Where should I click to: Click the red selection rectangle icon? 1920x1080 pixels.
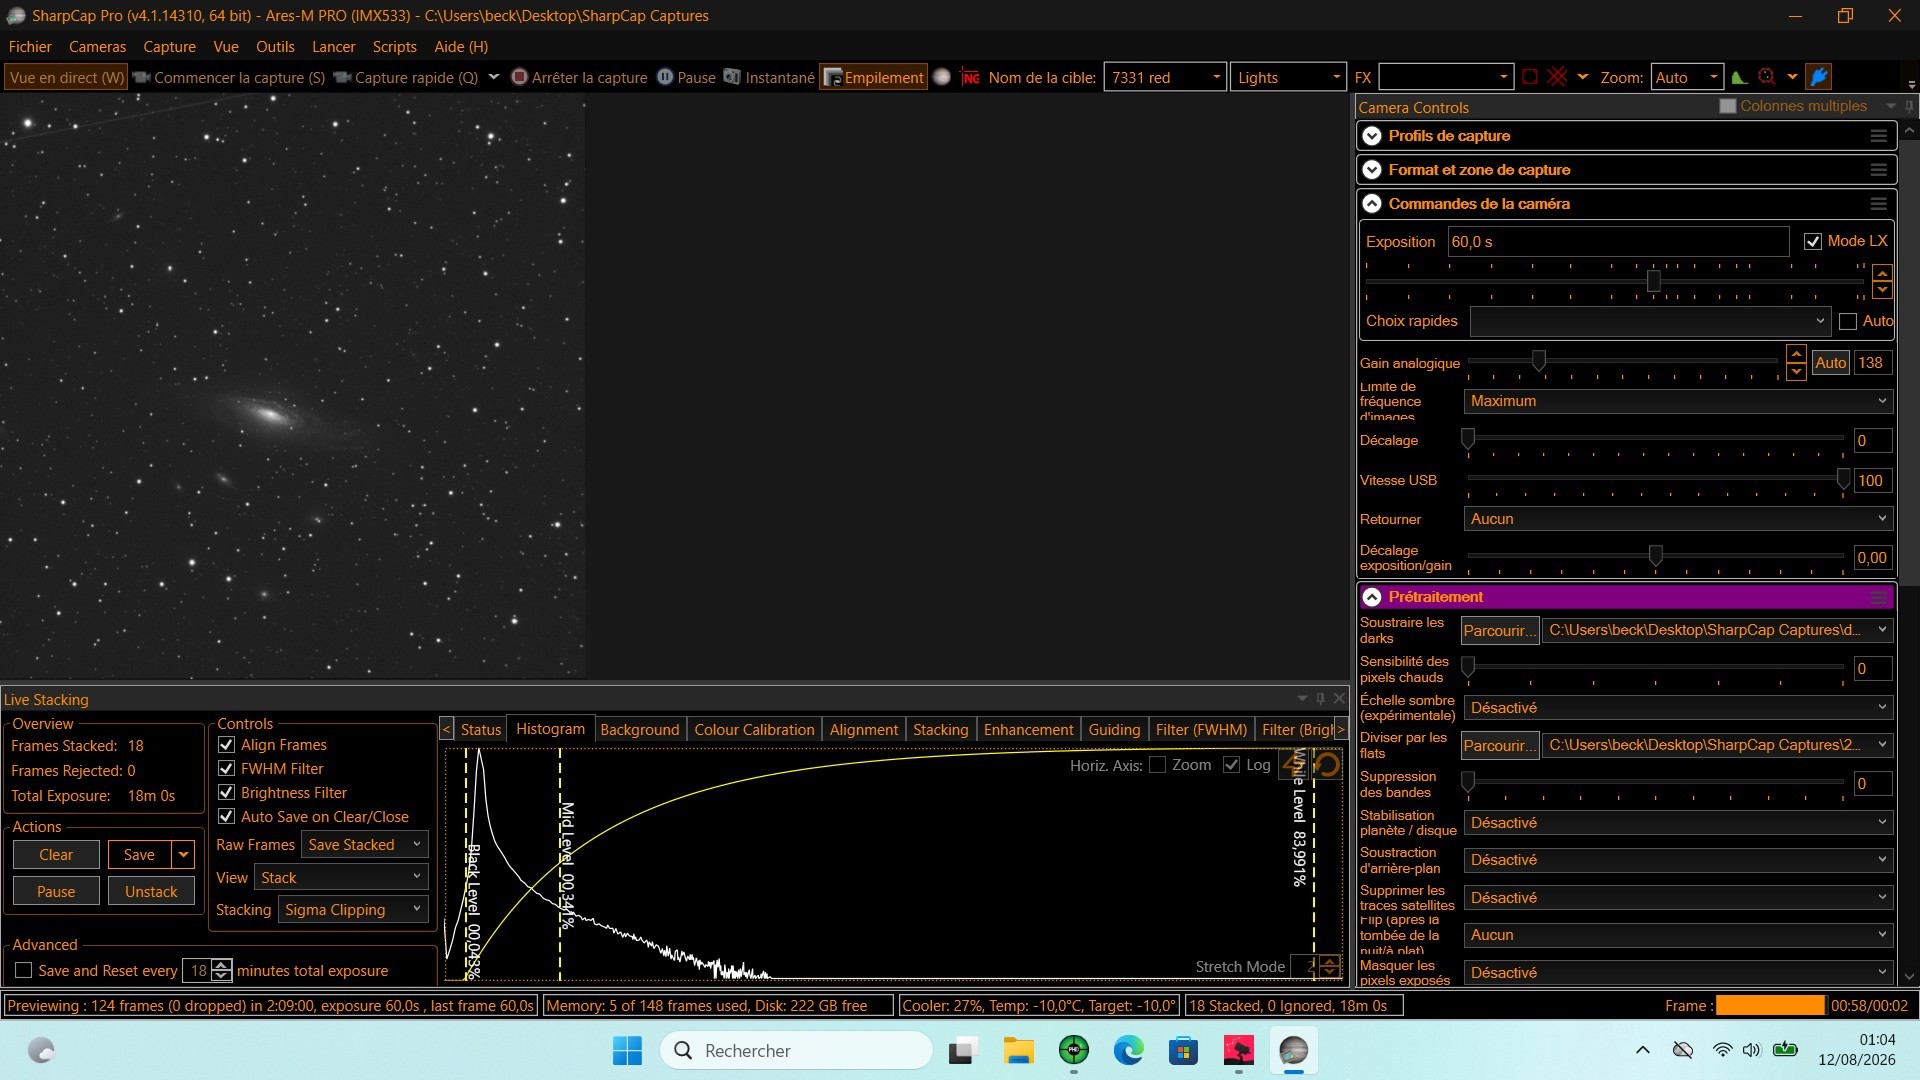tap(1529, 77)
